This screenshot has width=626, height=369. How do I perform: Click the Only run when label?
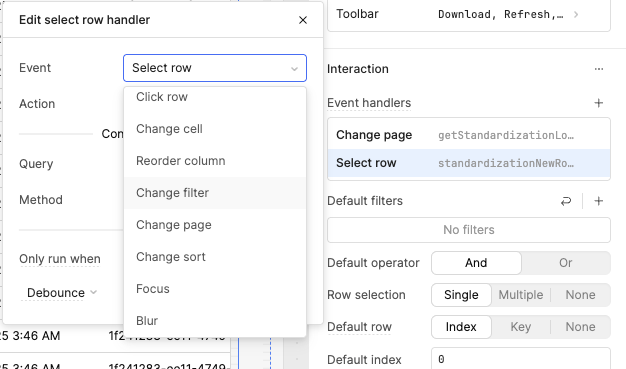coord(60,259)
